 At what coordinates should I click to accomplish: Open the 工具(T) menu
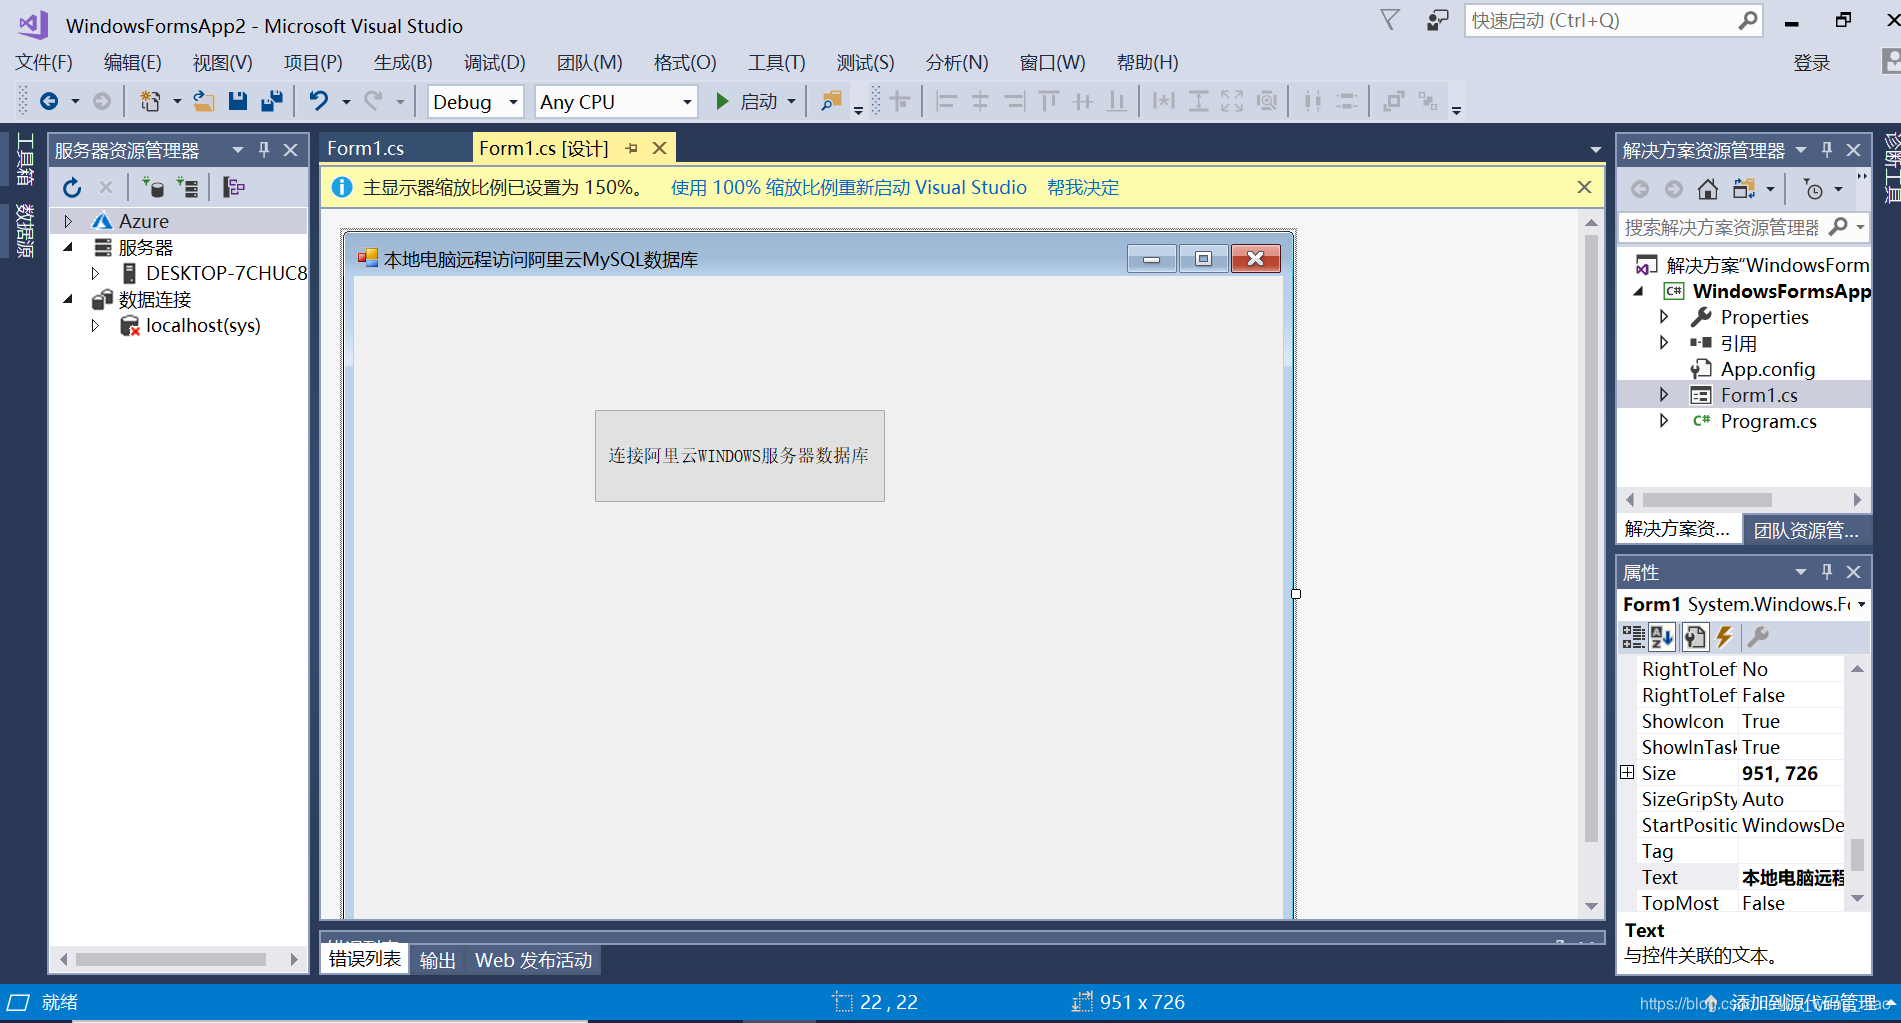point(776,62)
